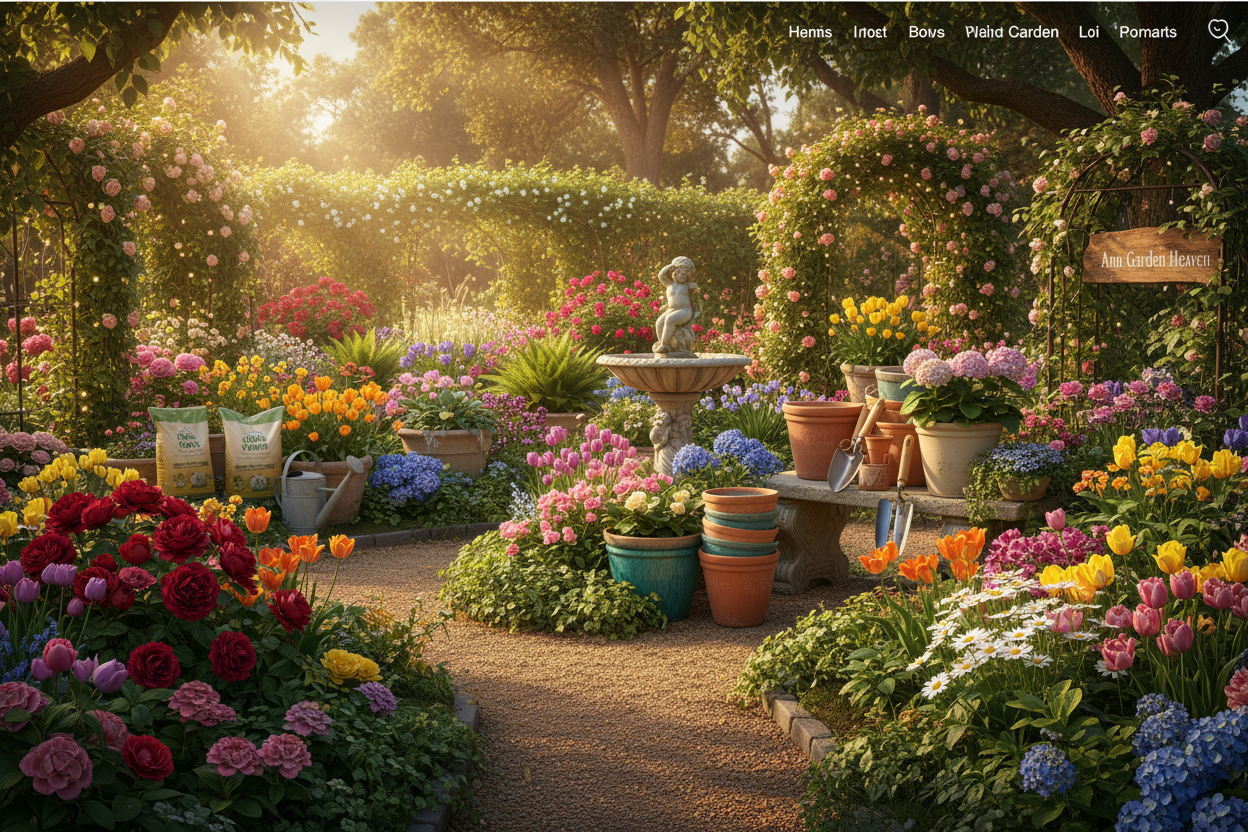Open the Plaind Garden page link
This screenshot has height=832, width=1248.
pos(1011,32)
